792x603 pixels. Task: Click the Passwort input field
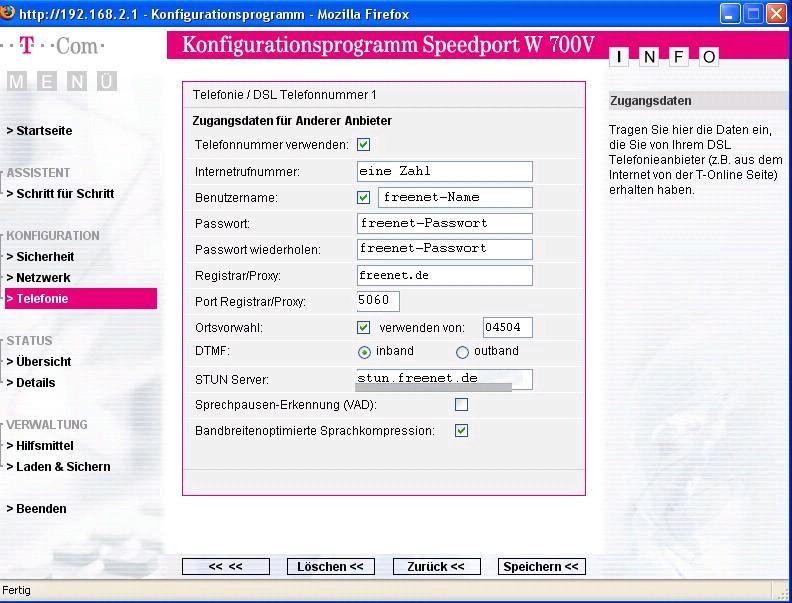coord(444,223)
